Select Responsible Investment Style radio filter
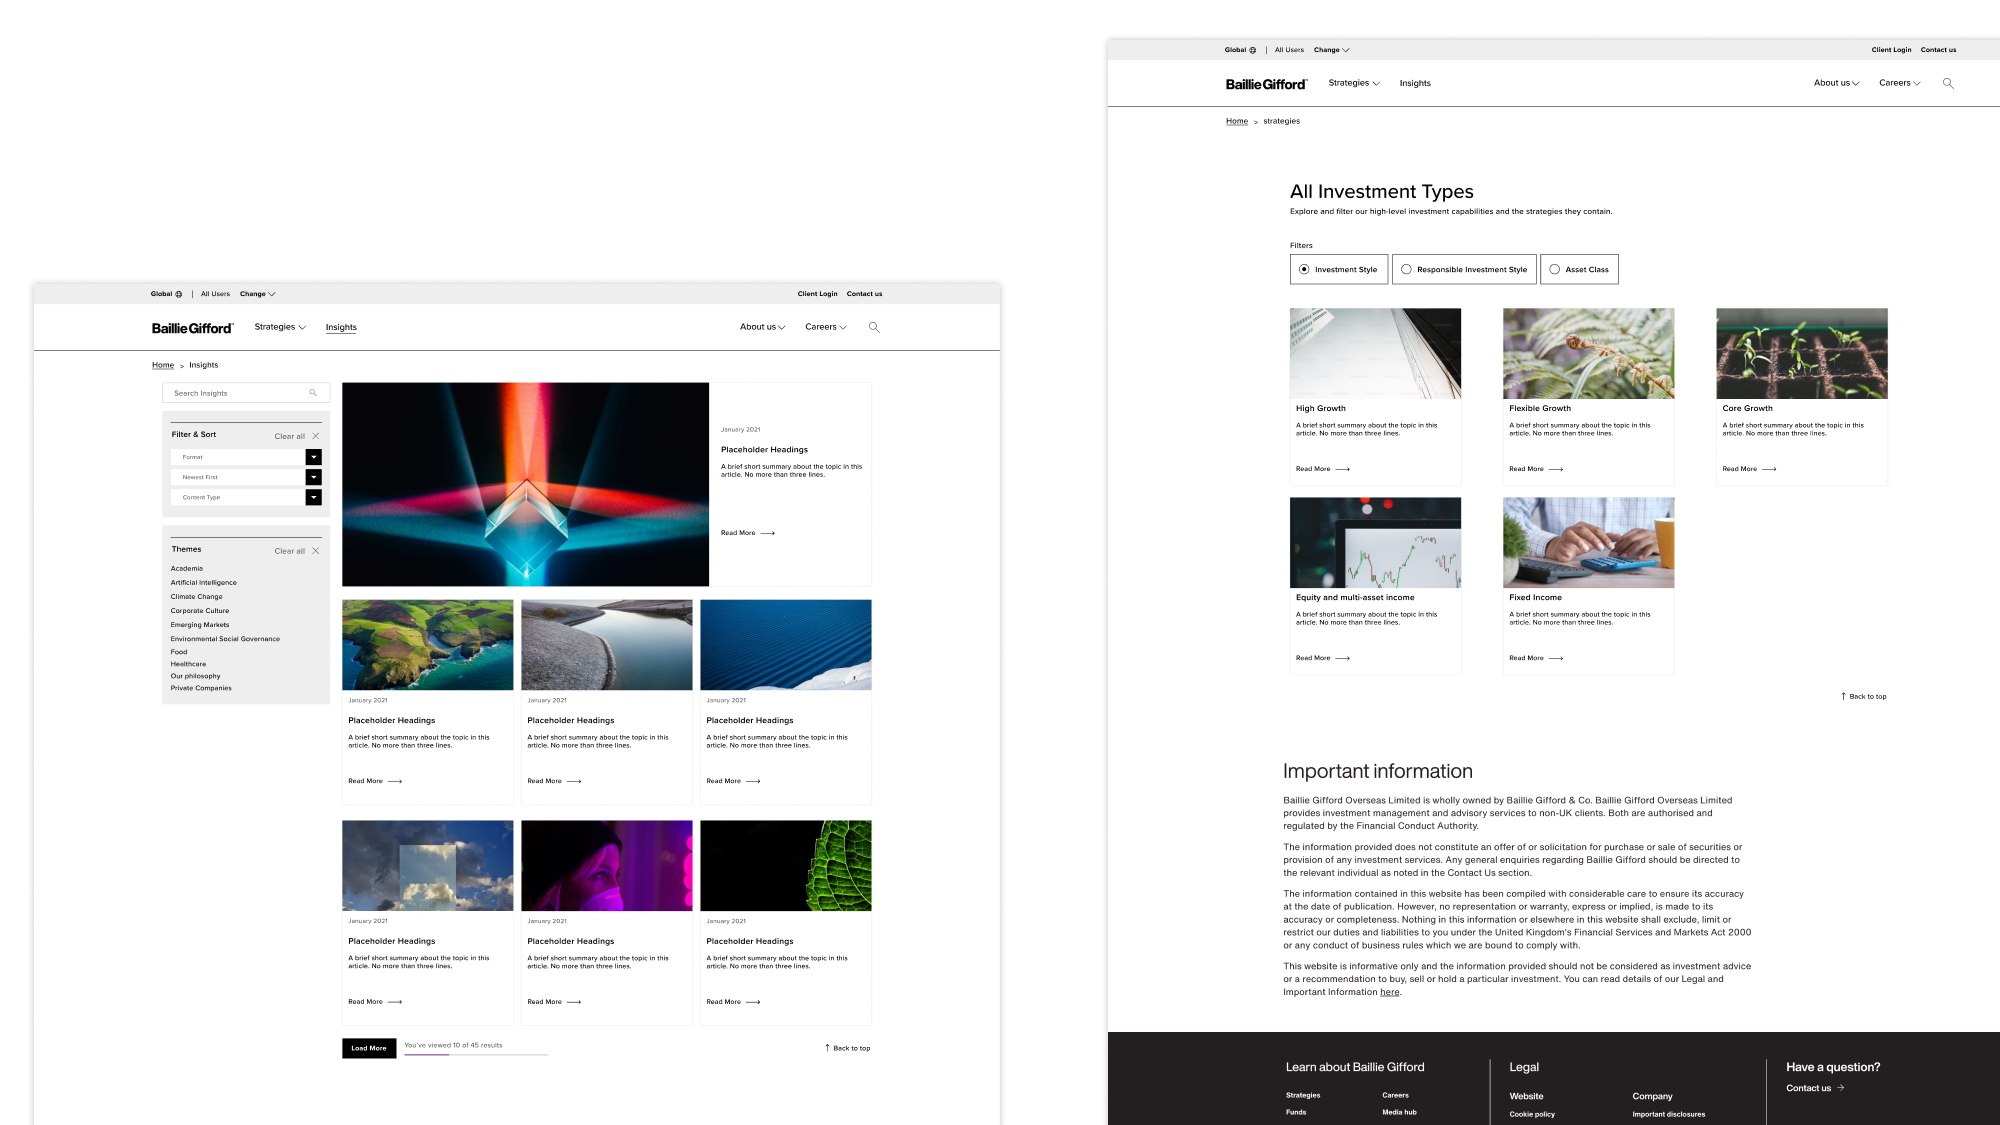 tap(1406, 269)
